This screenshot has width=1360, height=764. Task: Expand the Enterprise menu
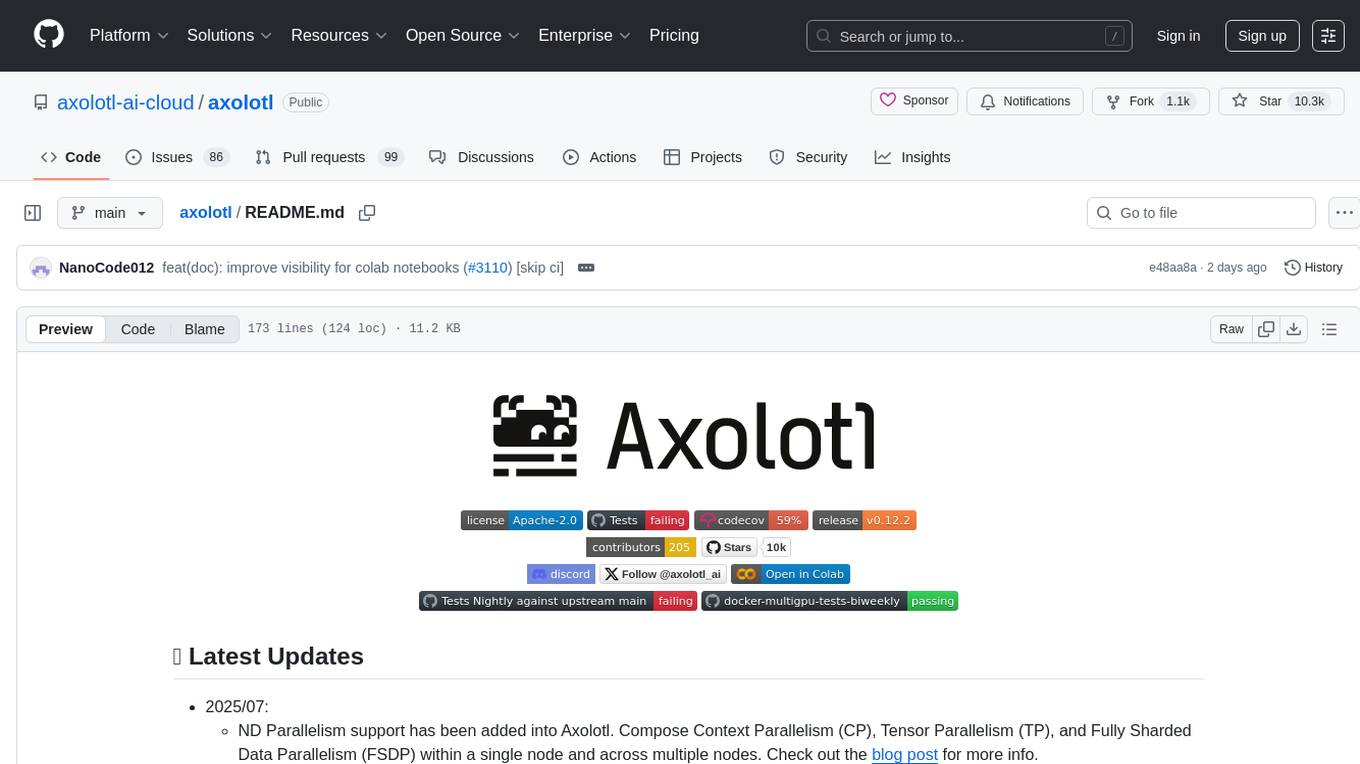point(584,35)
